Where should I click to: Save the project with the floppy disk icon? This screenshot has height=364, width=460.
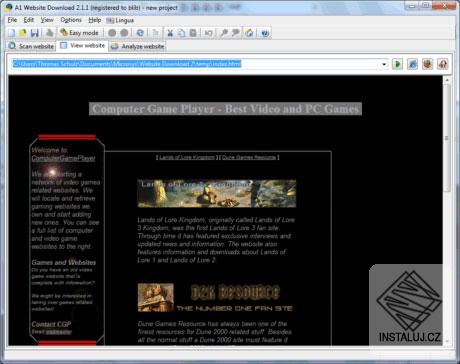(35, 33)
